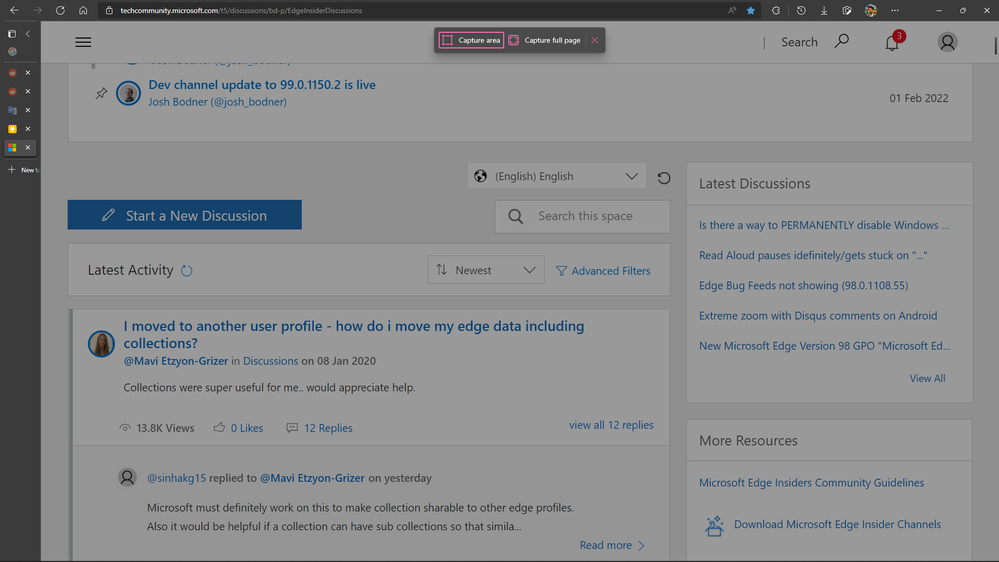
Task: Reset the language with circular arrow
Action: pyautogui.click(x=663, y=178)
